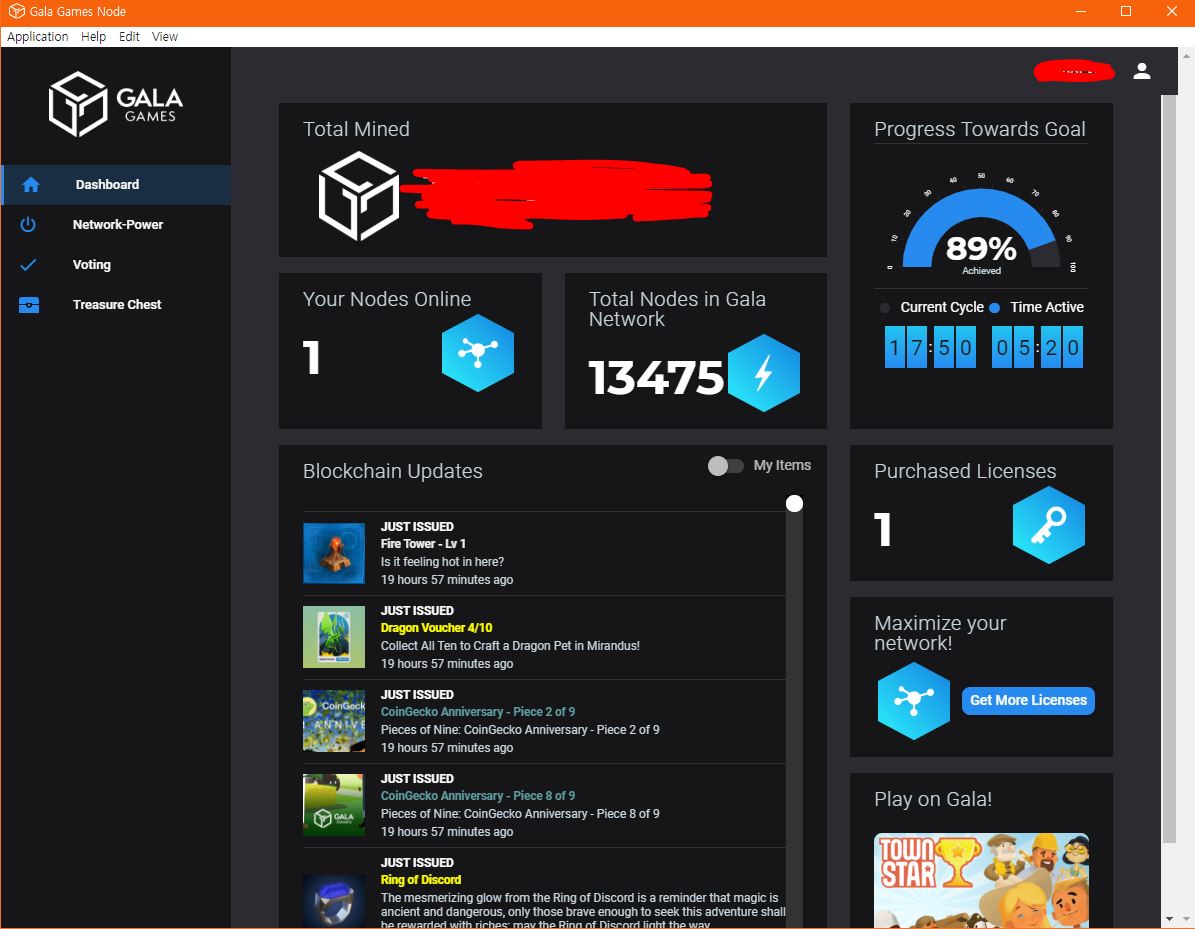Click the Fire Tower thumbnail image
The width and height of the screenshot is (1195, 929).
pyautogui.click(x=334, y=553)
